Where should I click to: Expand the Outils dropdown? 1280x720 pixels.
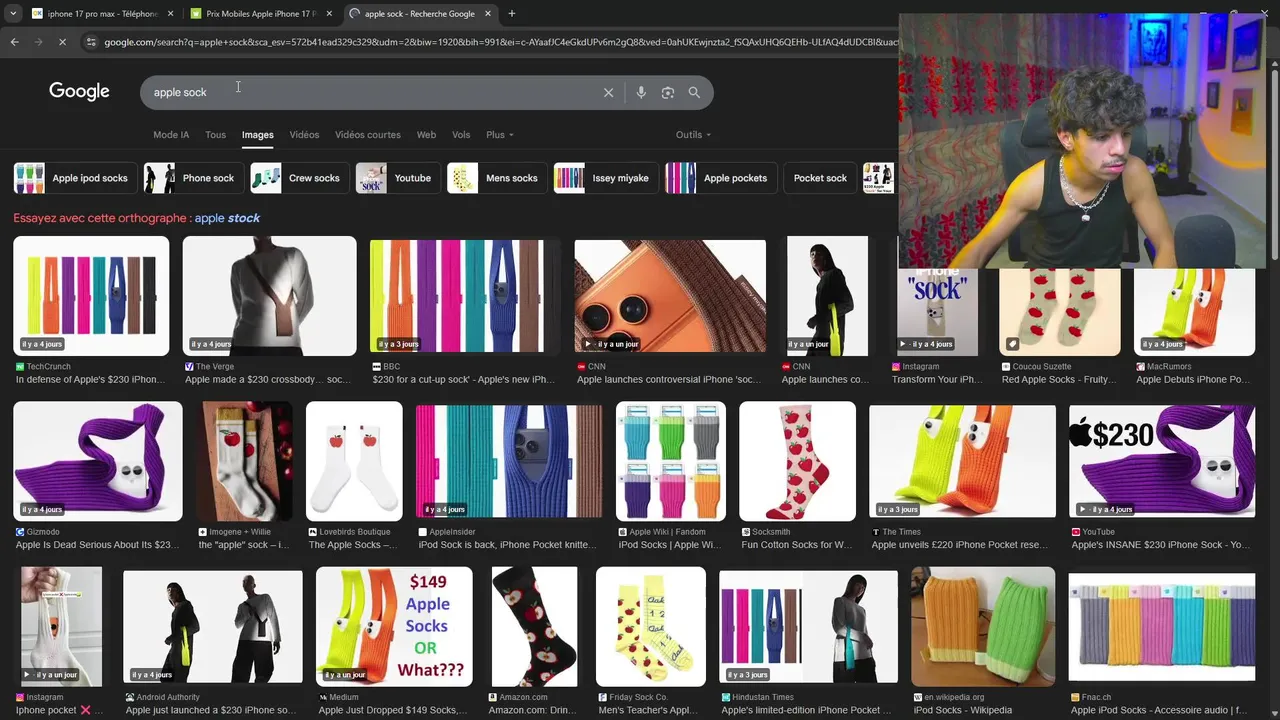pos(693,135)
